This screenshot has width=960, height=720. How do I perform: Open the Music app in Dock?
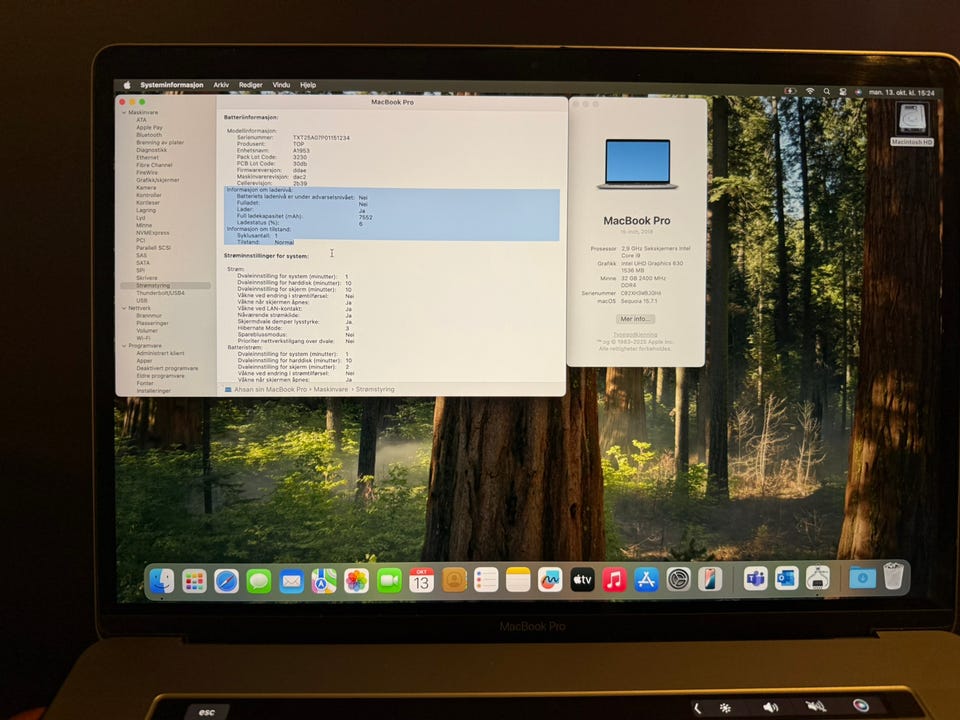(x=614, y=580)
